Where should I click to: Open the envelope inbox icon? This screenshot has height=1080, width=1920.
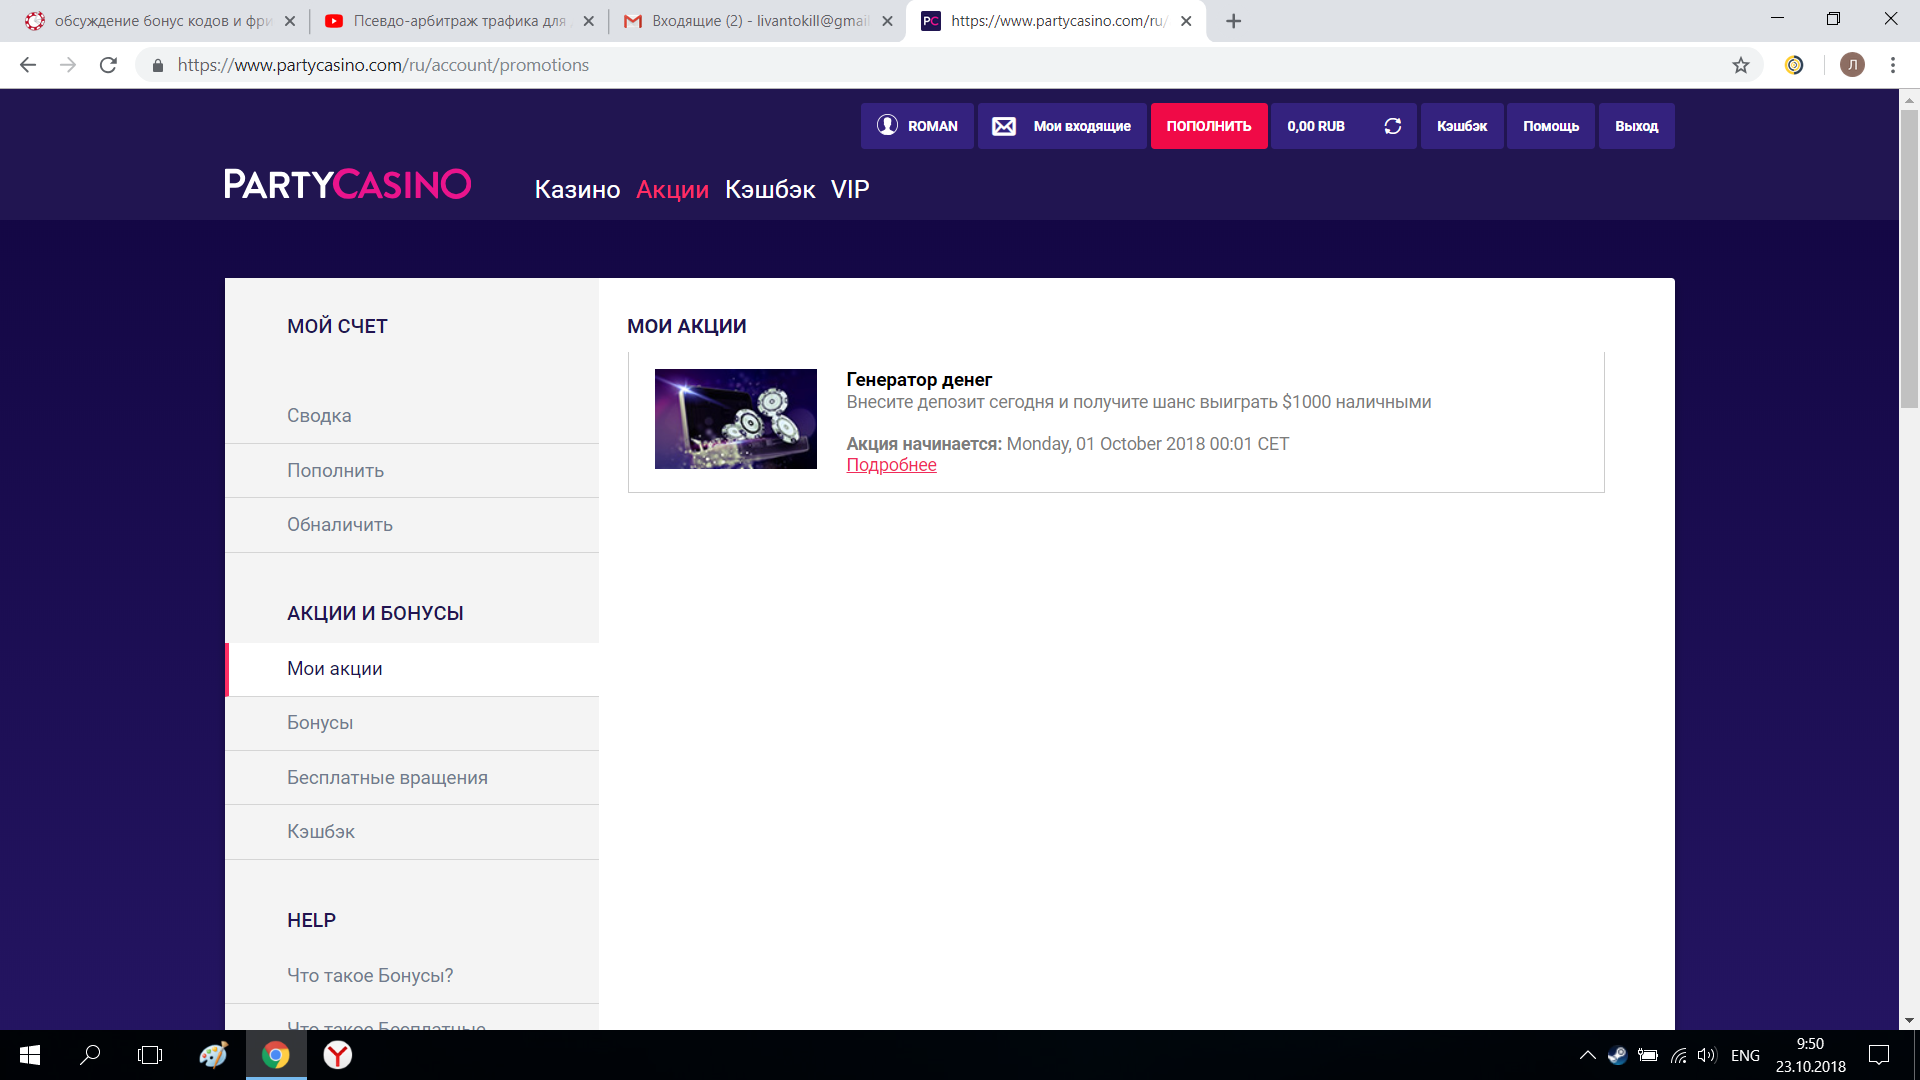[1004, 126]
